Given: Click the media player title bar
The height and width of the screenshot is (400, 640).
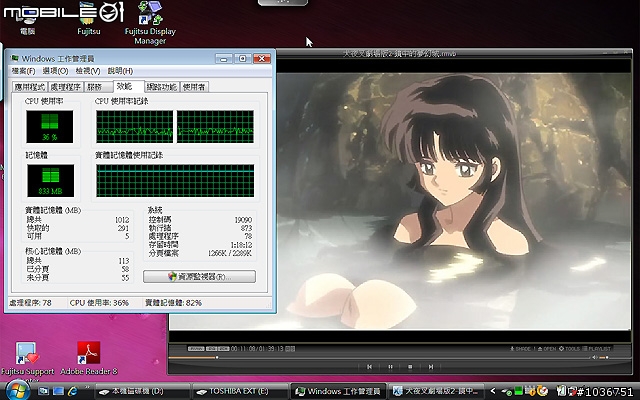Looking at the screenshot, I should (x=400, y=53).
